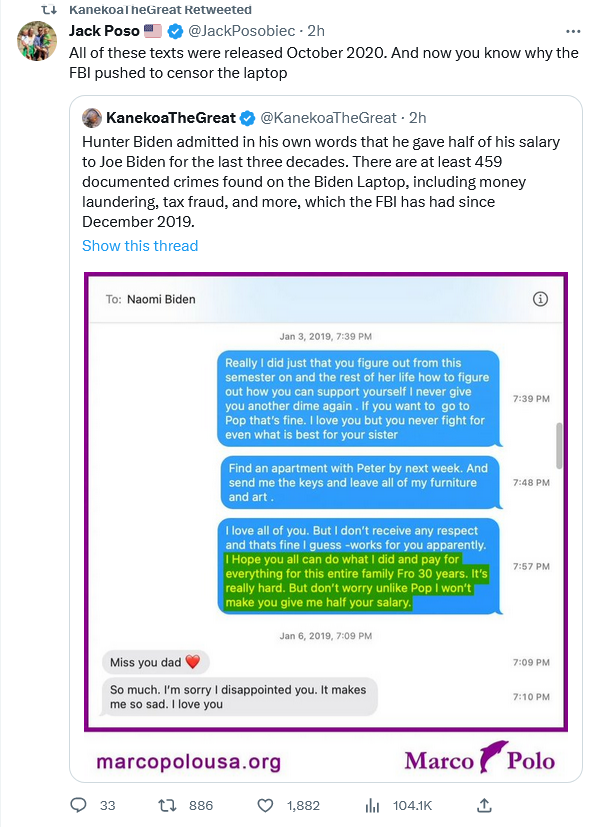Screen dimensions: 598x827
Task: Retweet using the retweet arrows icon
Action: (x=167, y=805)
